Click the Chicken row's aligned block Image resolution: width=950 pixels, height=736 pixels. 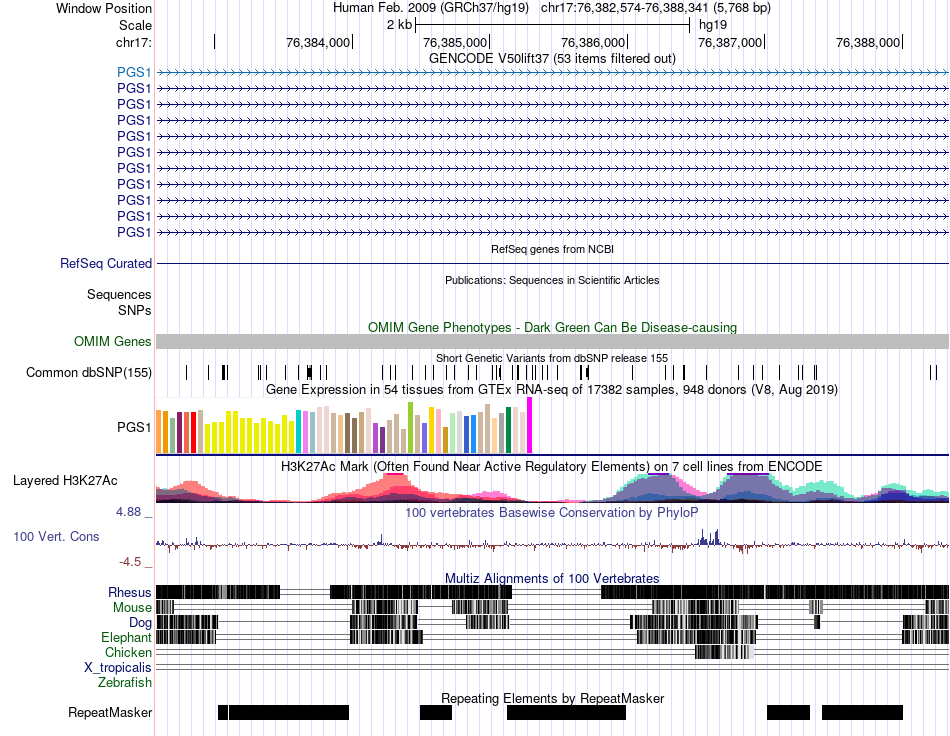pos(725,652)
